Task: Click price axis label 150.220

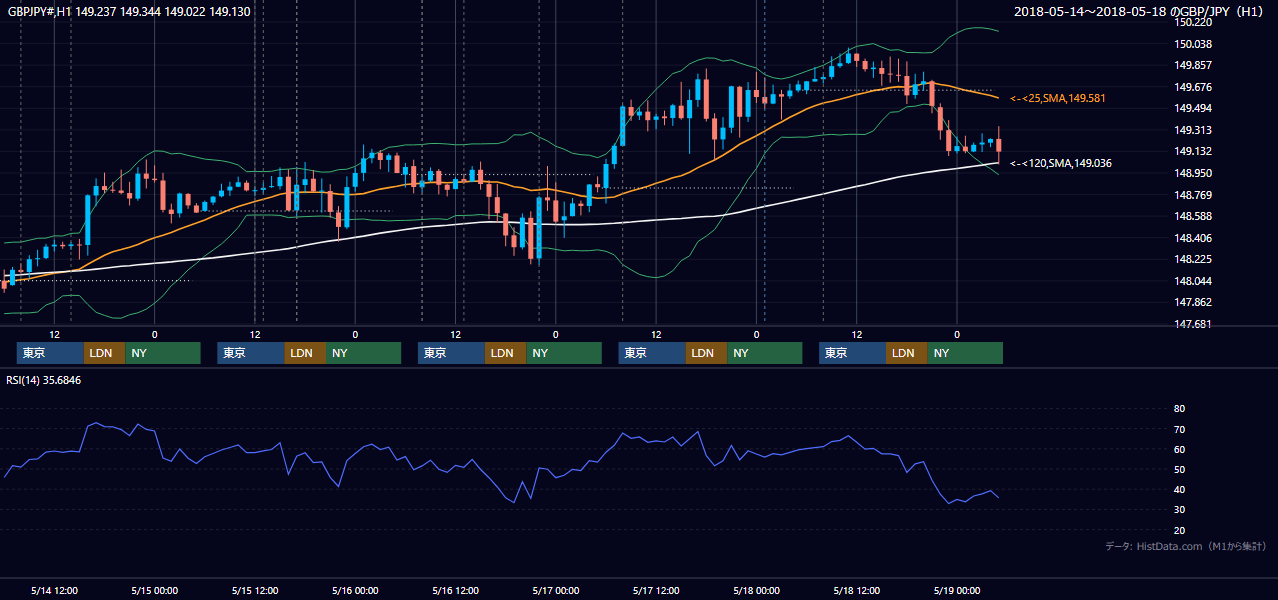Action: [1195, 22]
